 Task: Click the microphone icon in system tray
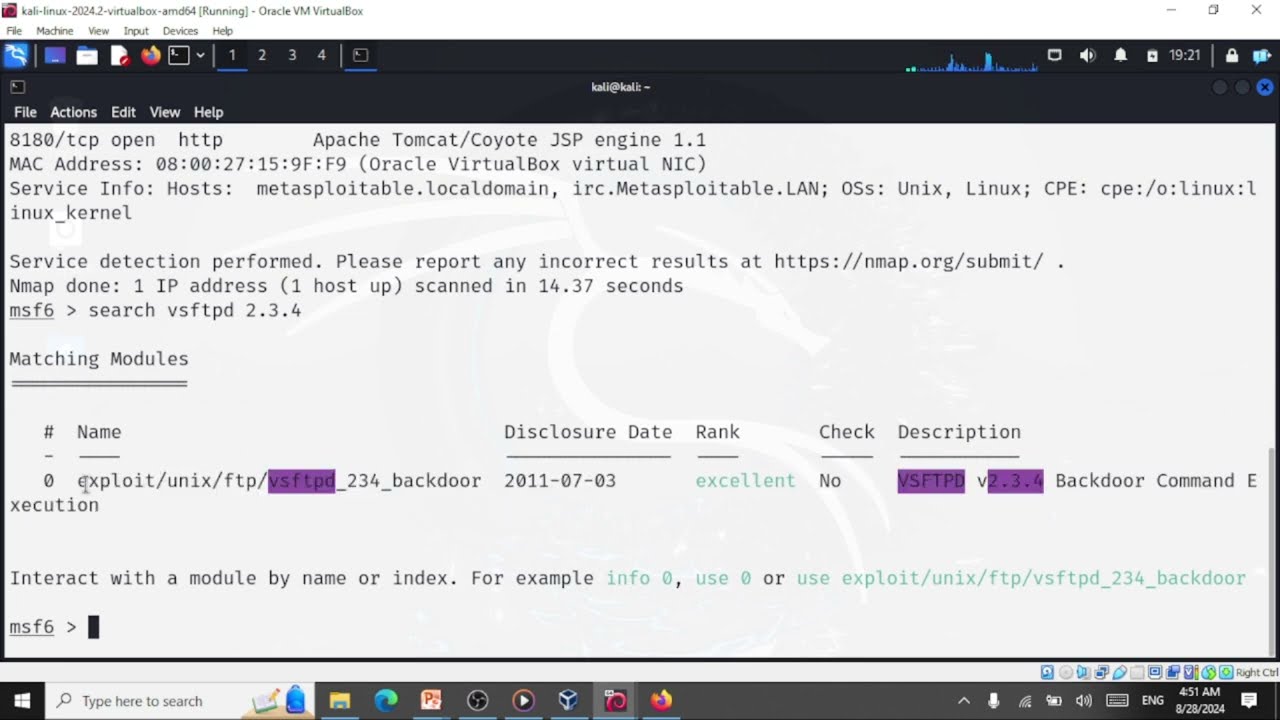[x=993, y=701]
